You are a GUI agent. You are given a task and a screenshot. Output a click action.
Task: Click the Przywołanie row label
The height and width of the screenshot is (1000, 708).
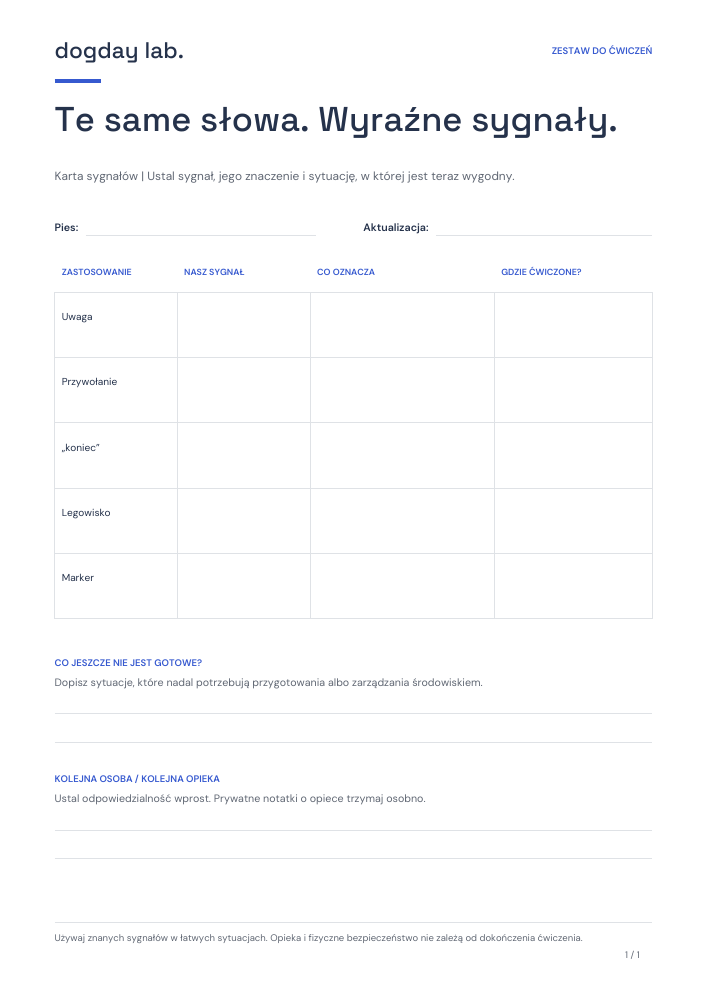click(x=89, y=381)
